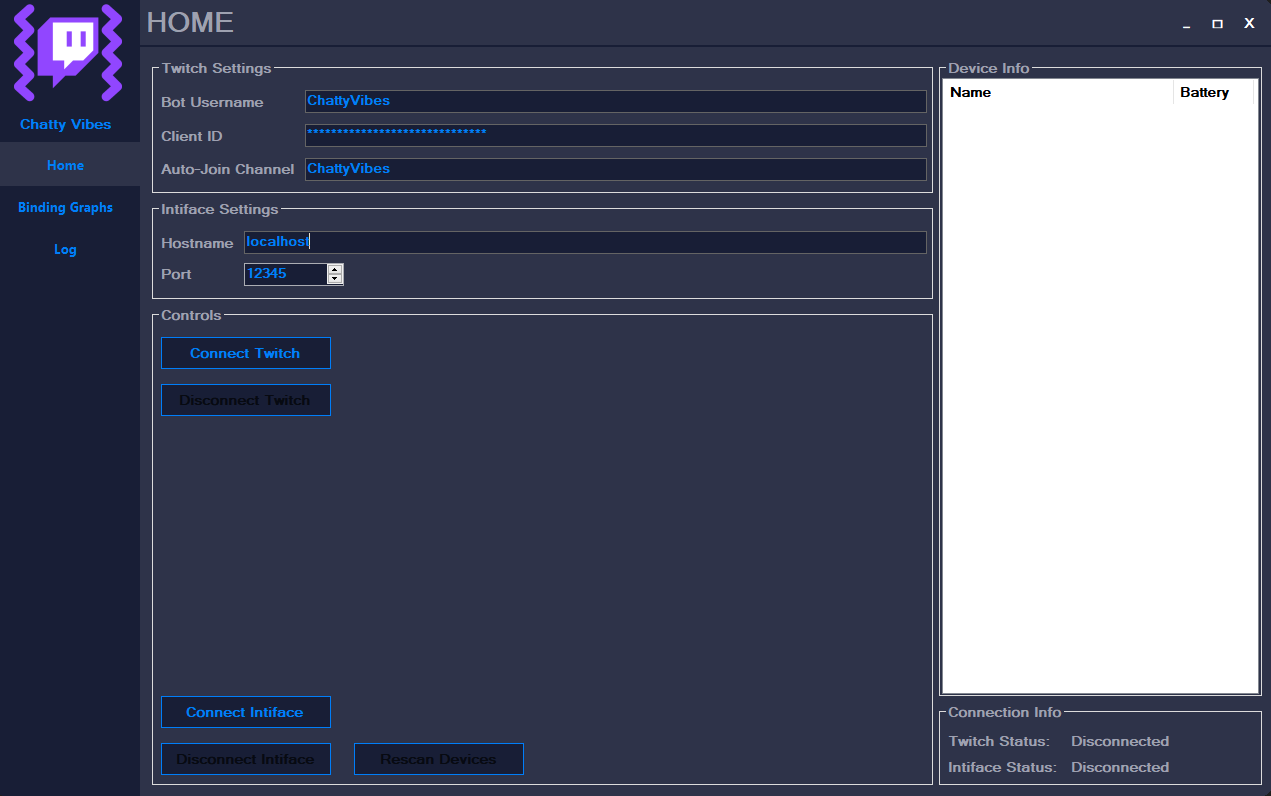The image size is (1271, 796).
Task: Click the Rescan Devices button
Action: (x=439, y=759)
